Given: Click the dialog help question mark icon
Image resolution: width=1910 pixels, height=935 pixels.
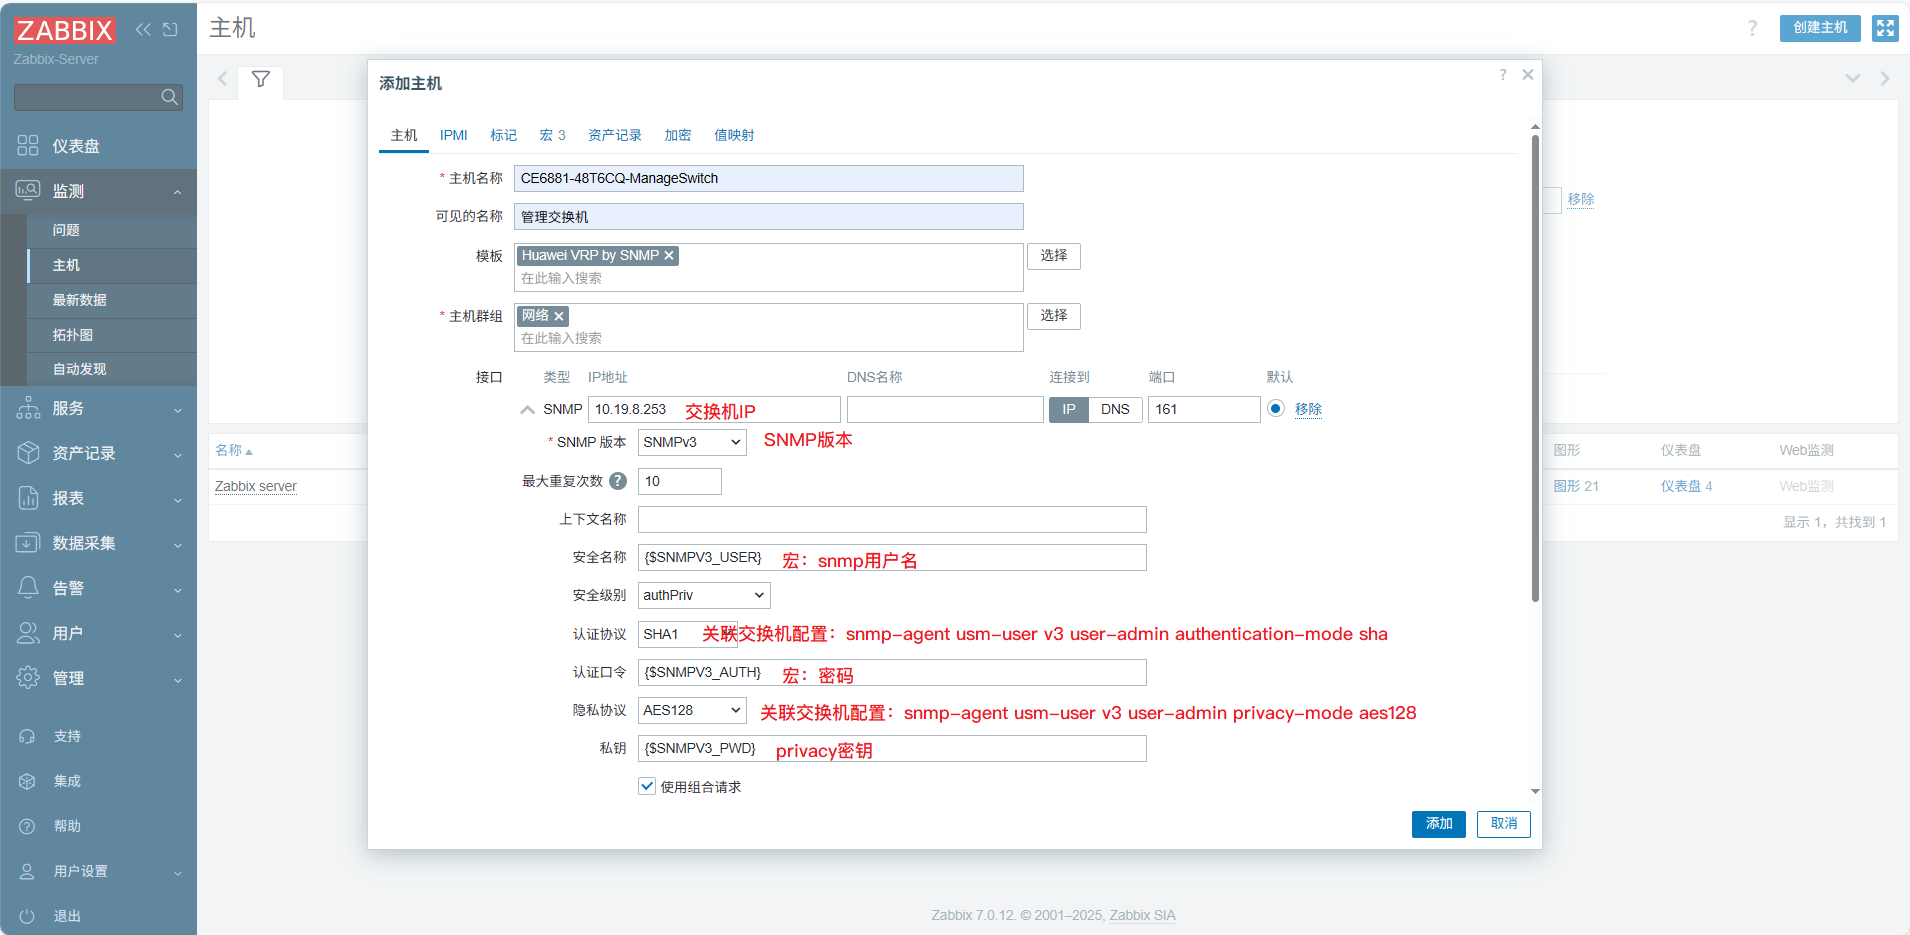Looking at the screenshot, I should [1503, 75].
